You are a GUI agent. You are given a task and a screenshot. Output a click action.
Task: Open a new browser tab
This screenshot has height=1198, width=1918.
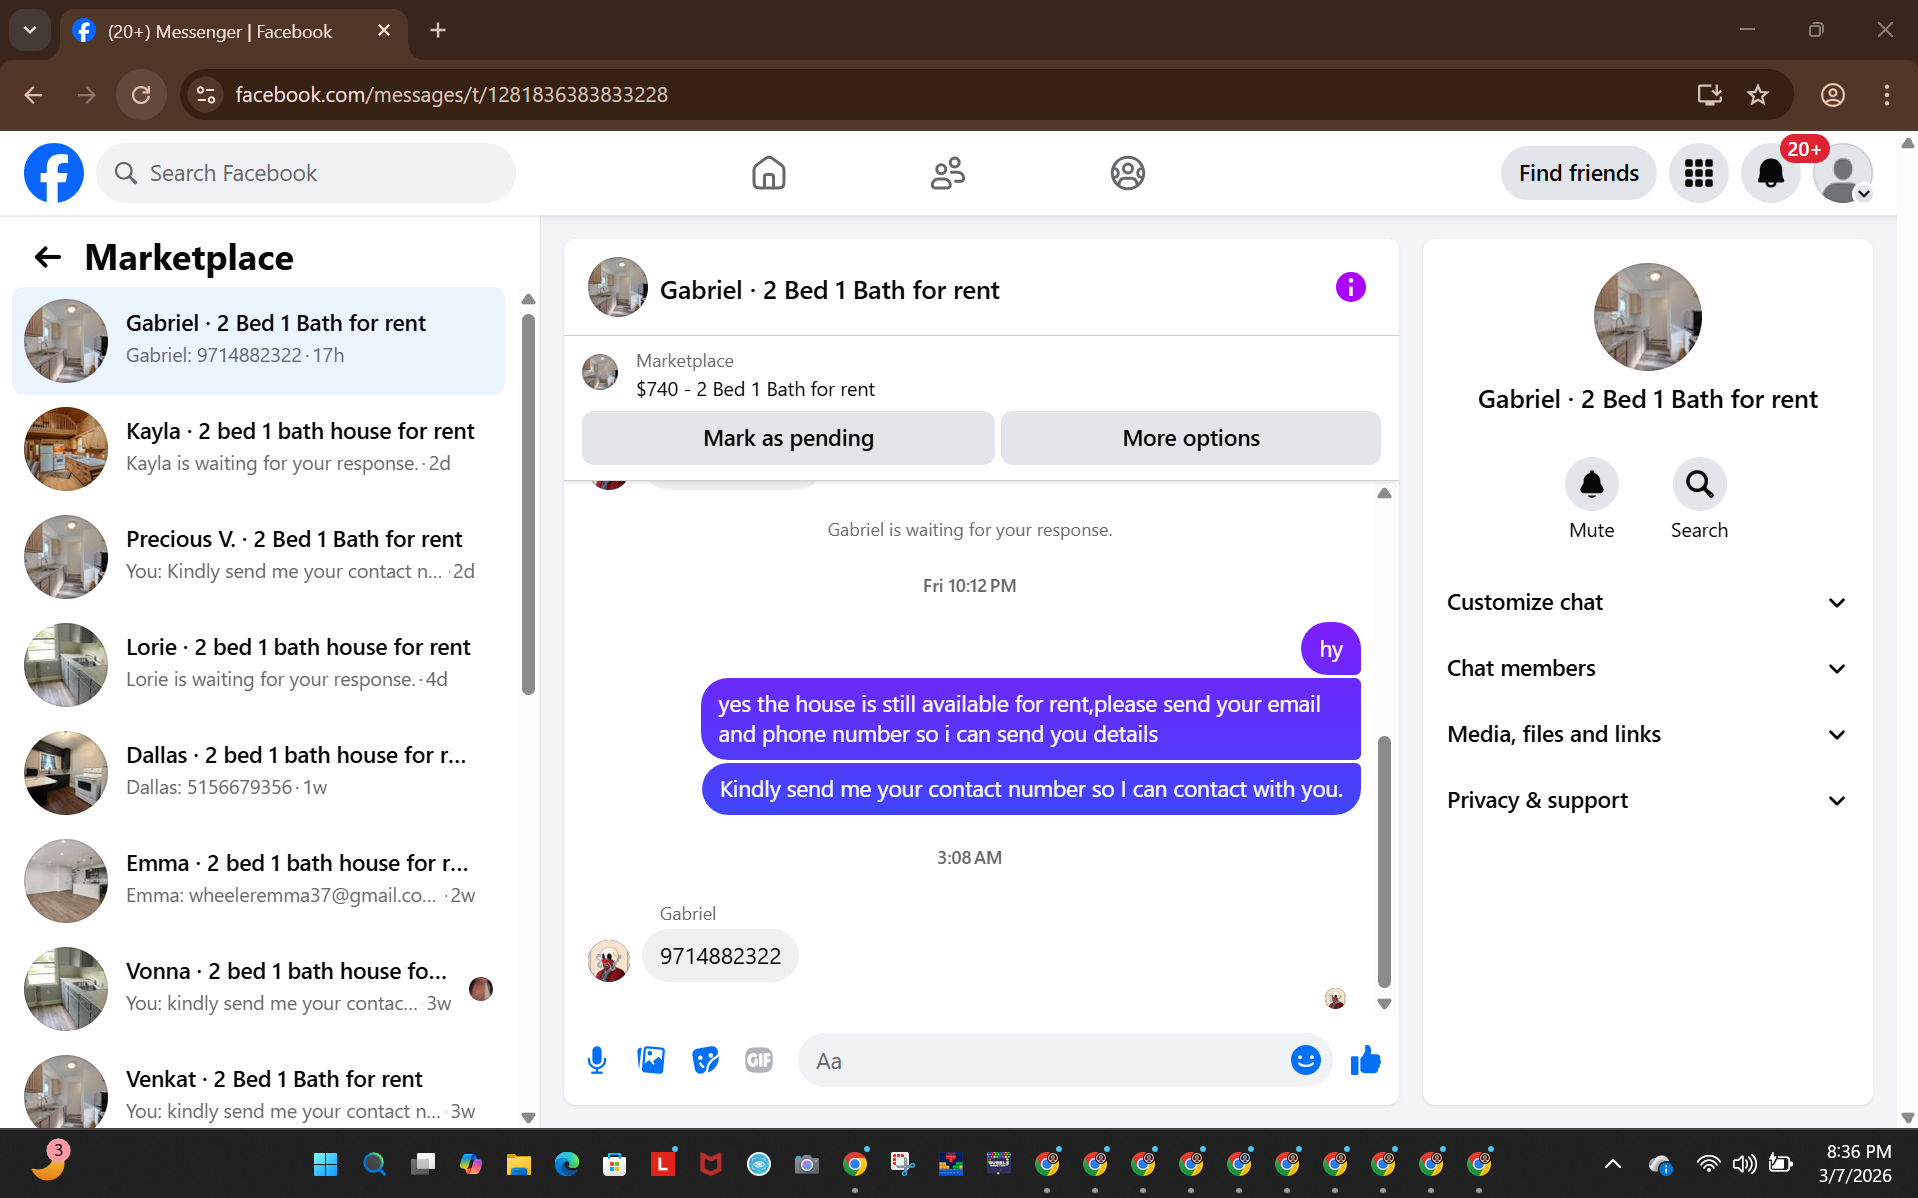click(x=437, y=31)
